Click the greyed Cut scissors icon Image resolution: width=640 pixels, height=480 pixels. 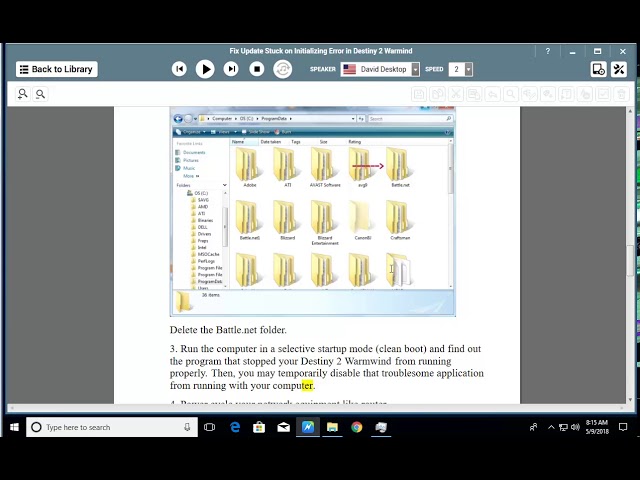click(456, 94)
